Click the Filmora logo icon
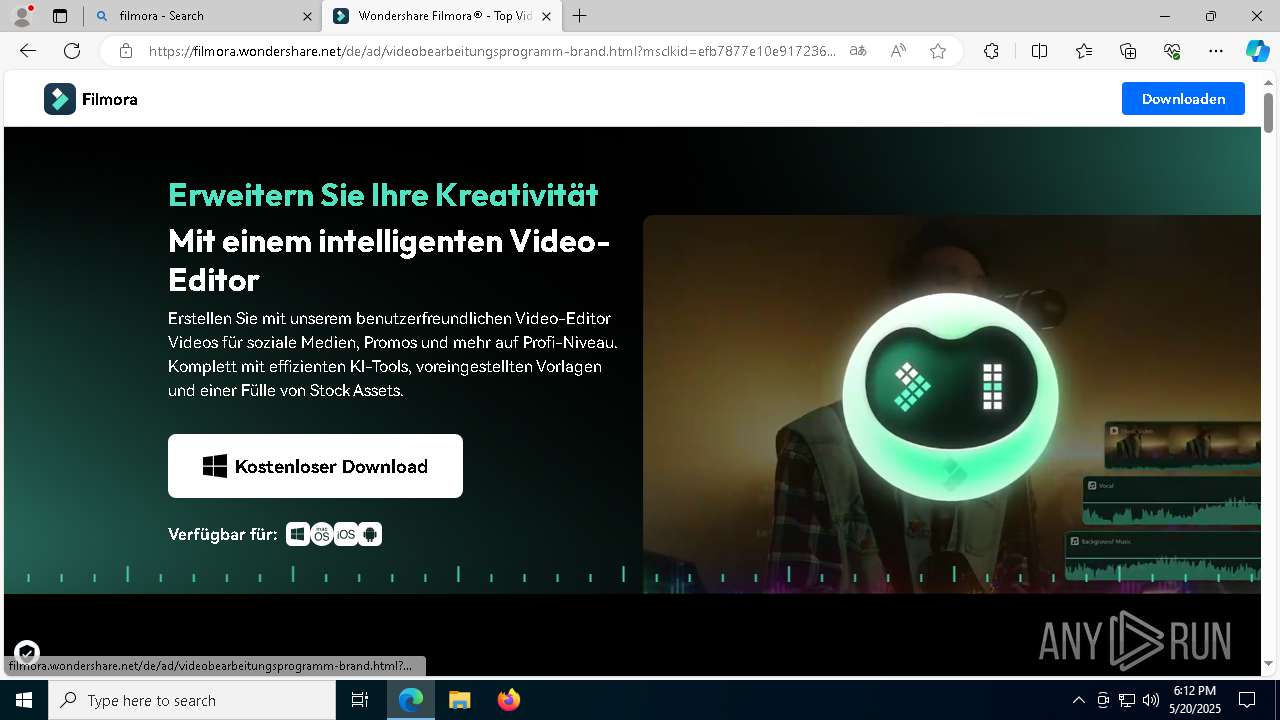This screenshot has width=1280, height=720. (60, 99)
